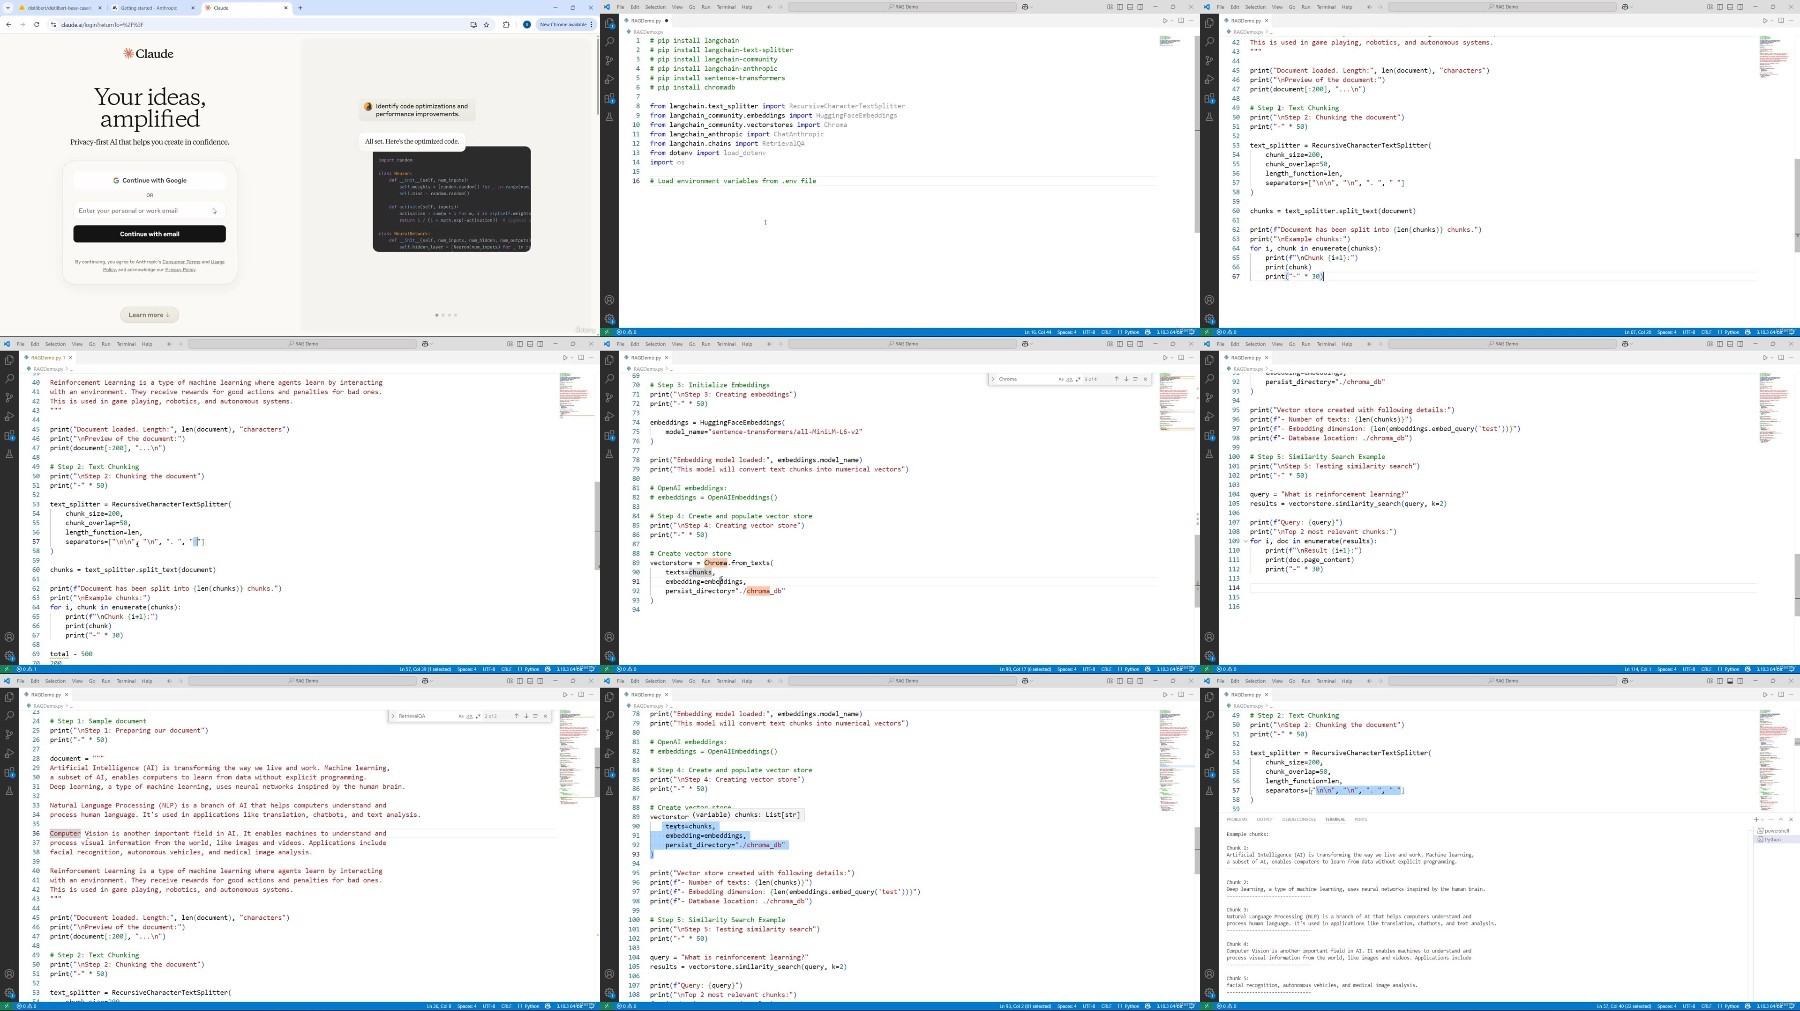The height and width of the screenshot is (1011, 1800).
Task: Open new-terminal launch profile dropdown arrow
Action: [x=1763, y=819]
